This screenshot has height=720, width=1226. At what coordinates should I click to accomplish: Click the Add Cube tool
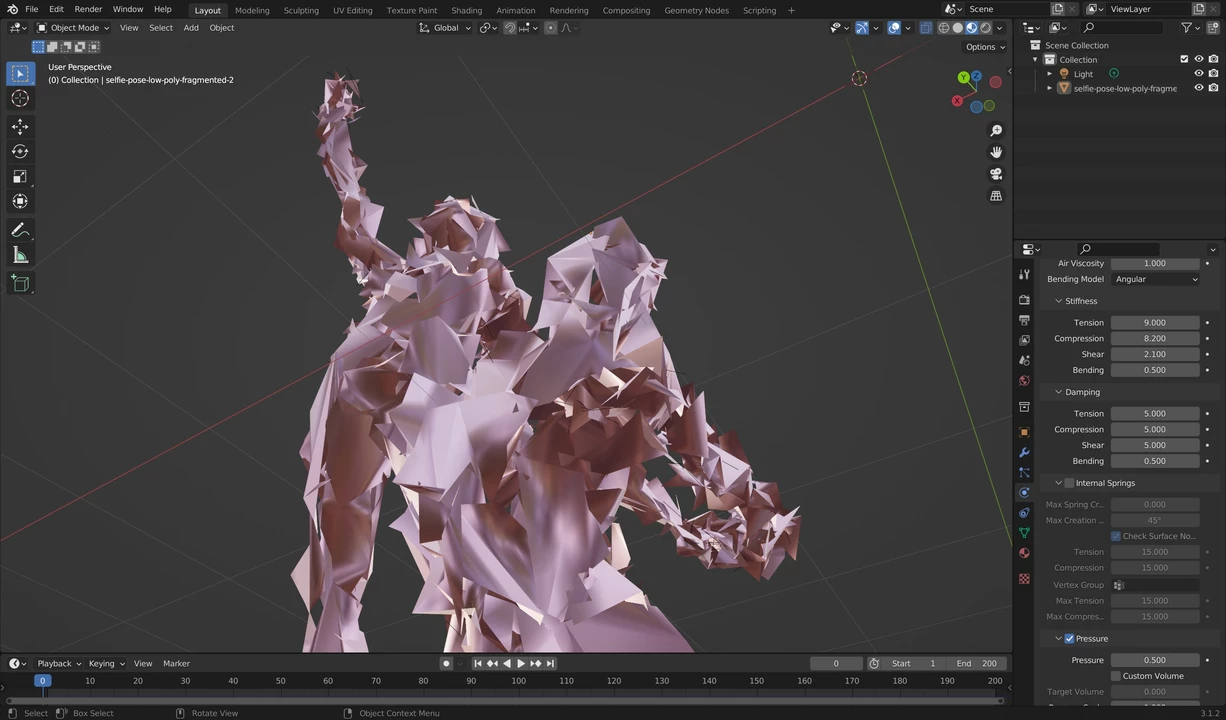pos(20,284)
